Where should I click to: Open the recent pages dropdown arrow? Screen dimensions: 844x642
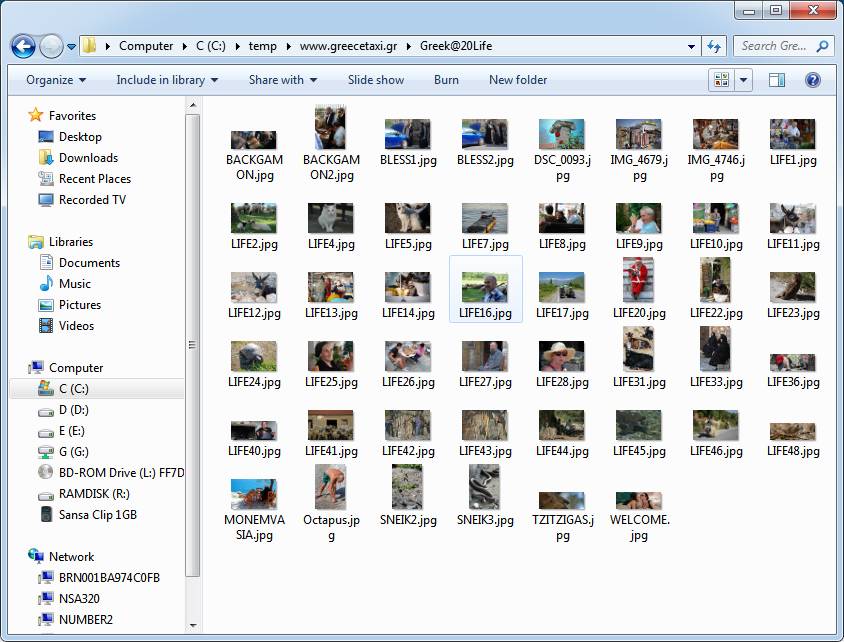71,47
